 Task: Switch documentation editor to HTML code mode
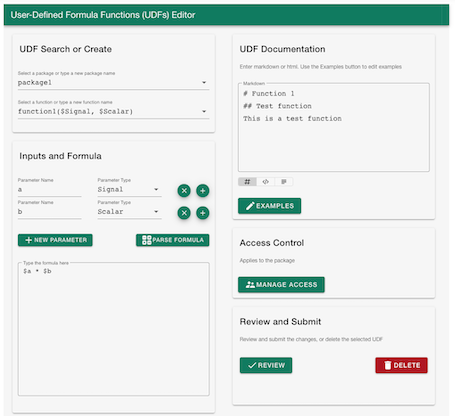(x=266, y=182)
